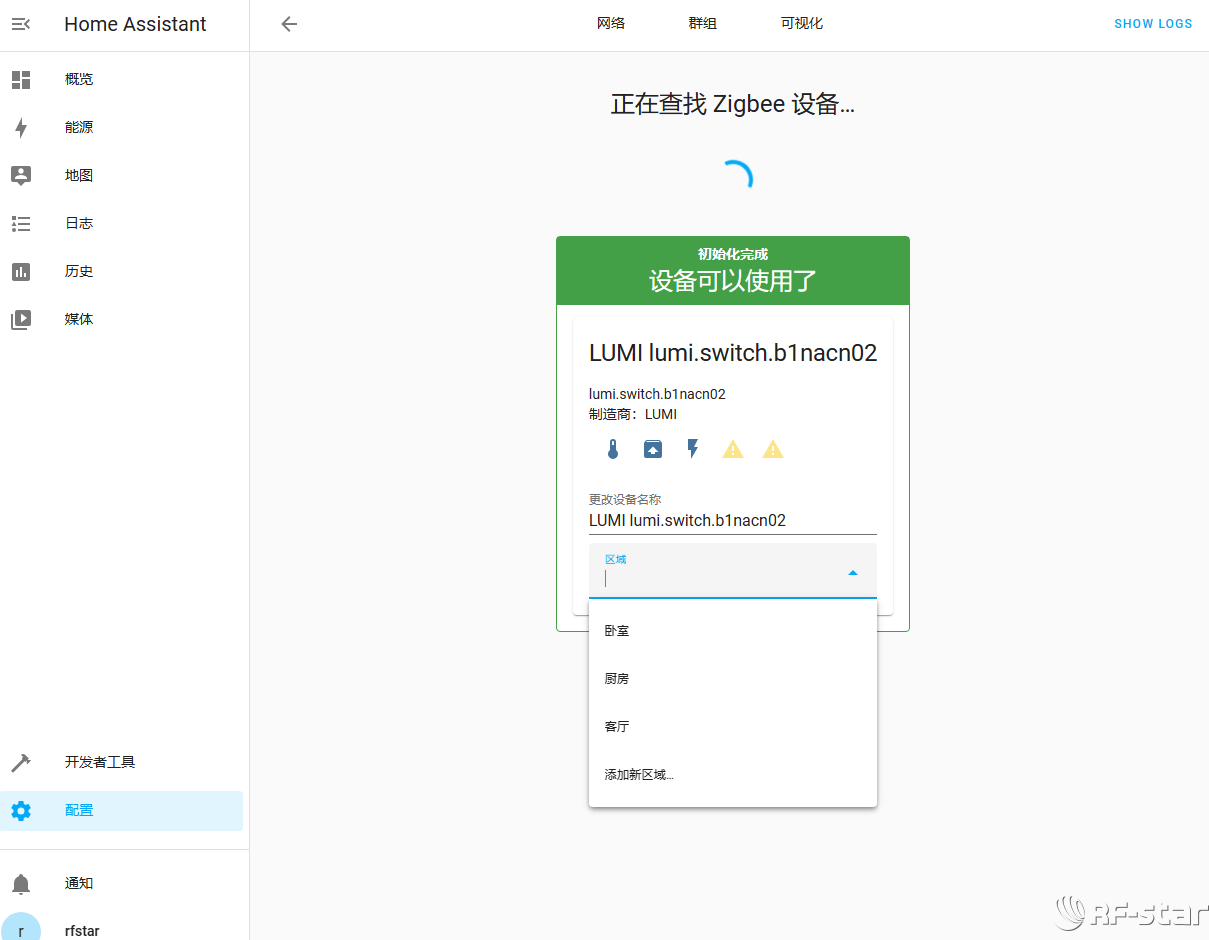Click the Home Assistant title

tap(135, 25)
